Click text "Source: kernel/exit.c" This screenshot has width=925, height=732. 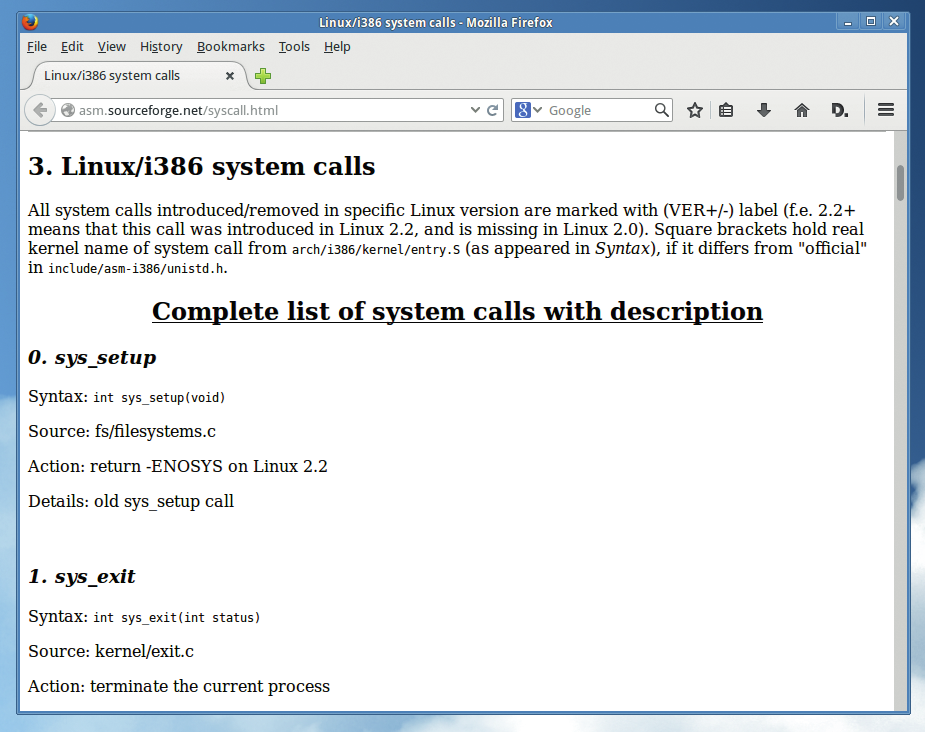(111, 651)
